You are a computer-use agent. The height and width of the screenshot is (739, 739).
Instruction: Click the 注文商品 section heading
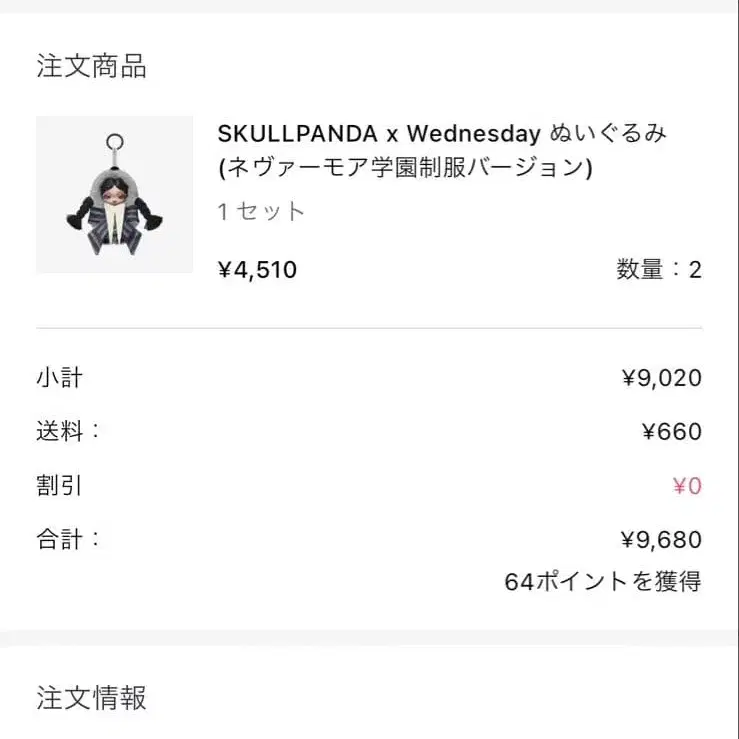(91, 67)
